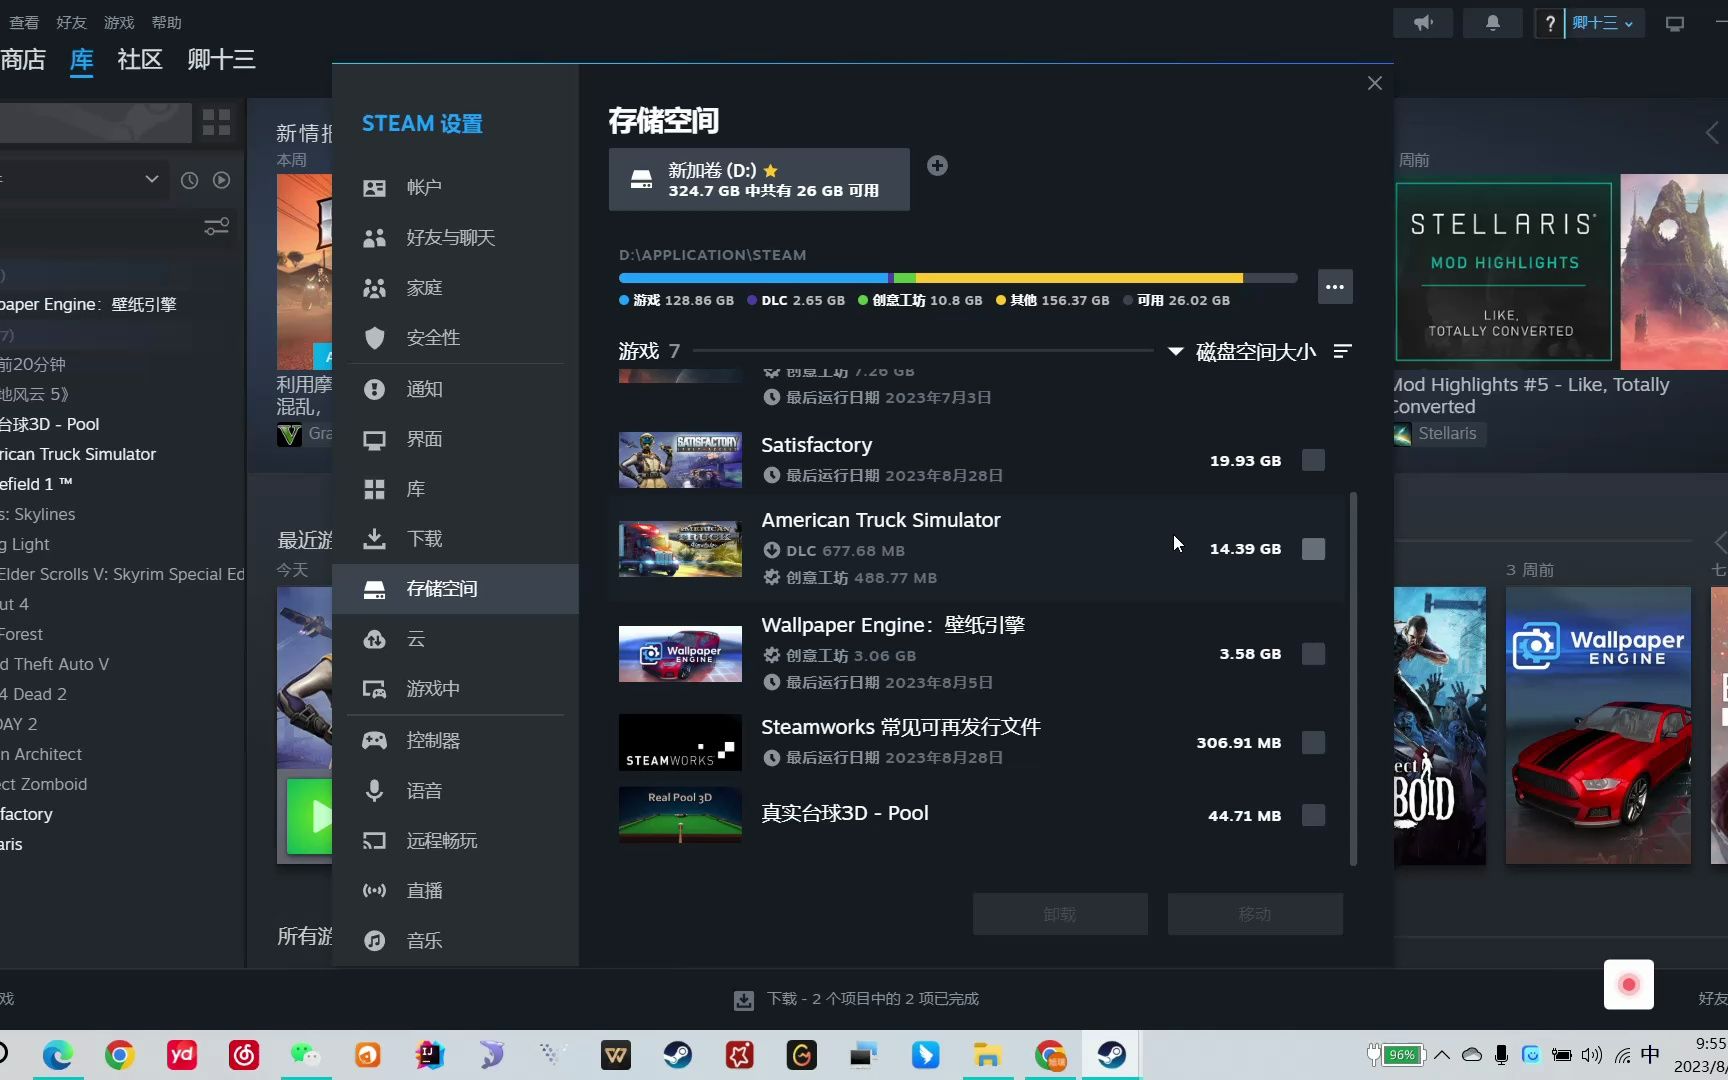Click the downloads status bar link
Viewport: 1728px width, 1080px height.
857,999
